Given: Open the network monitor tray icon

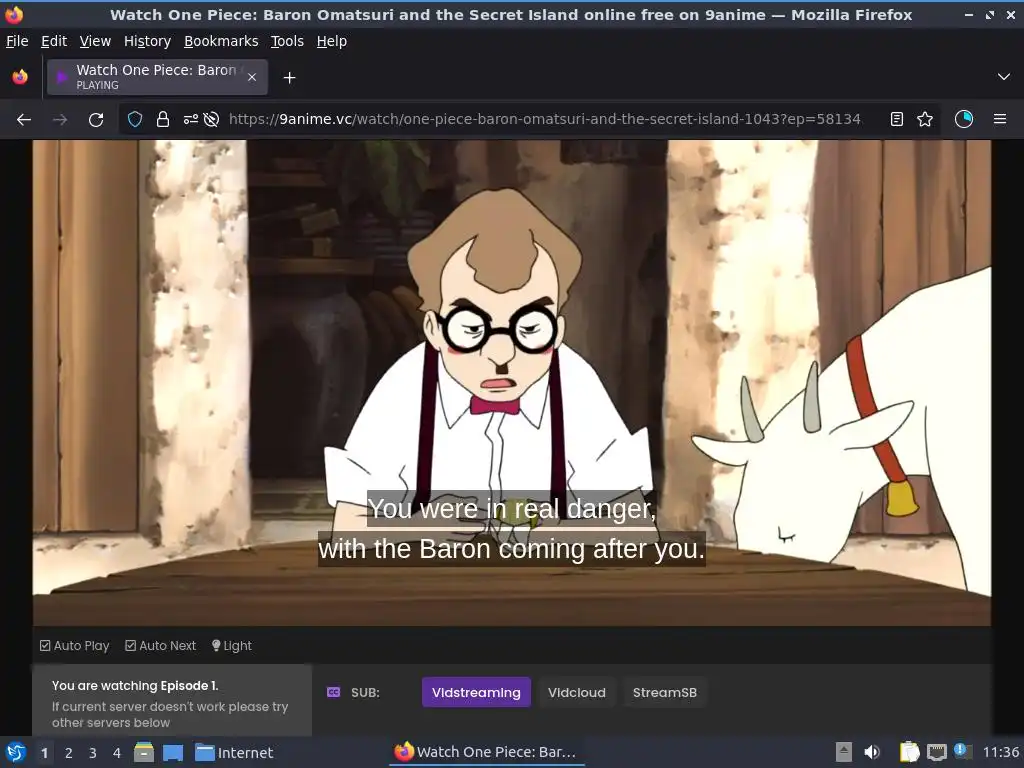Looking at the screenshot, I should 936,752.
